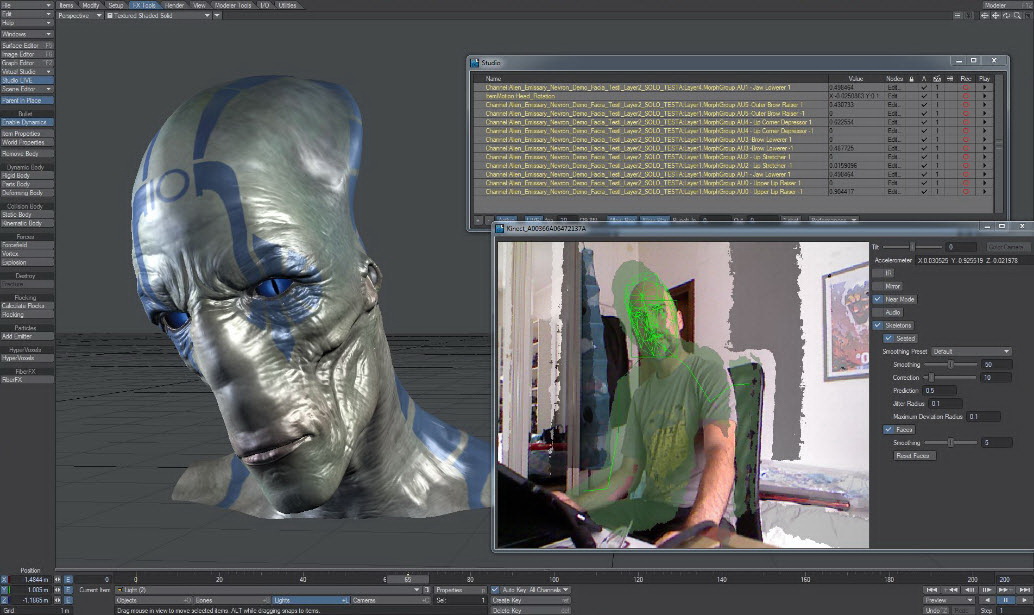Open the Surface Editor from sidebar
This screenshot has height=615, width=1034.
[22, 45]
